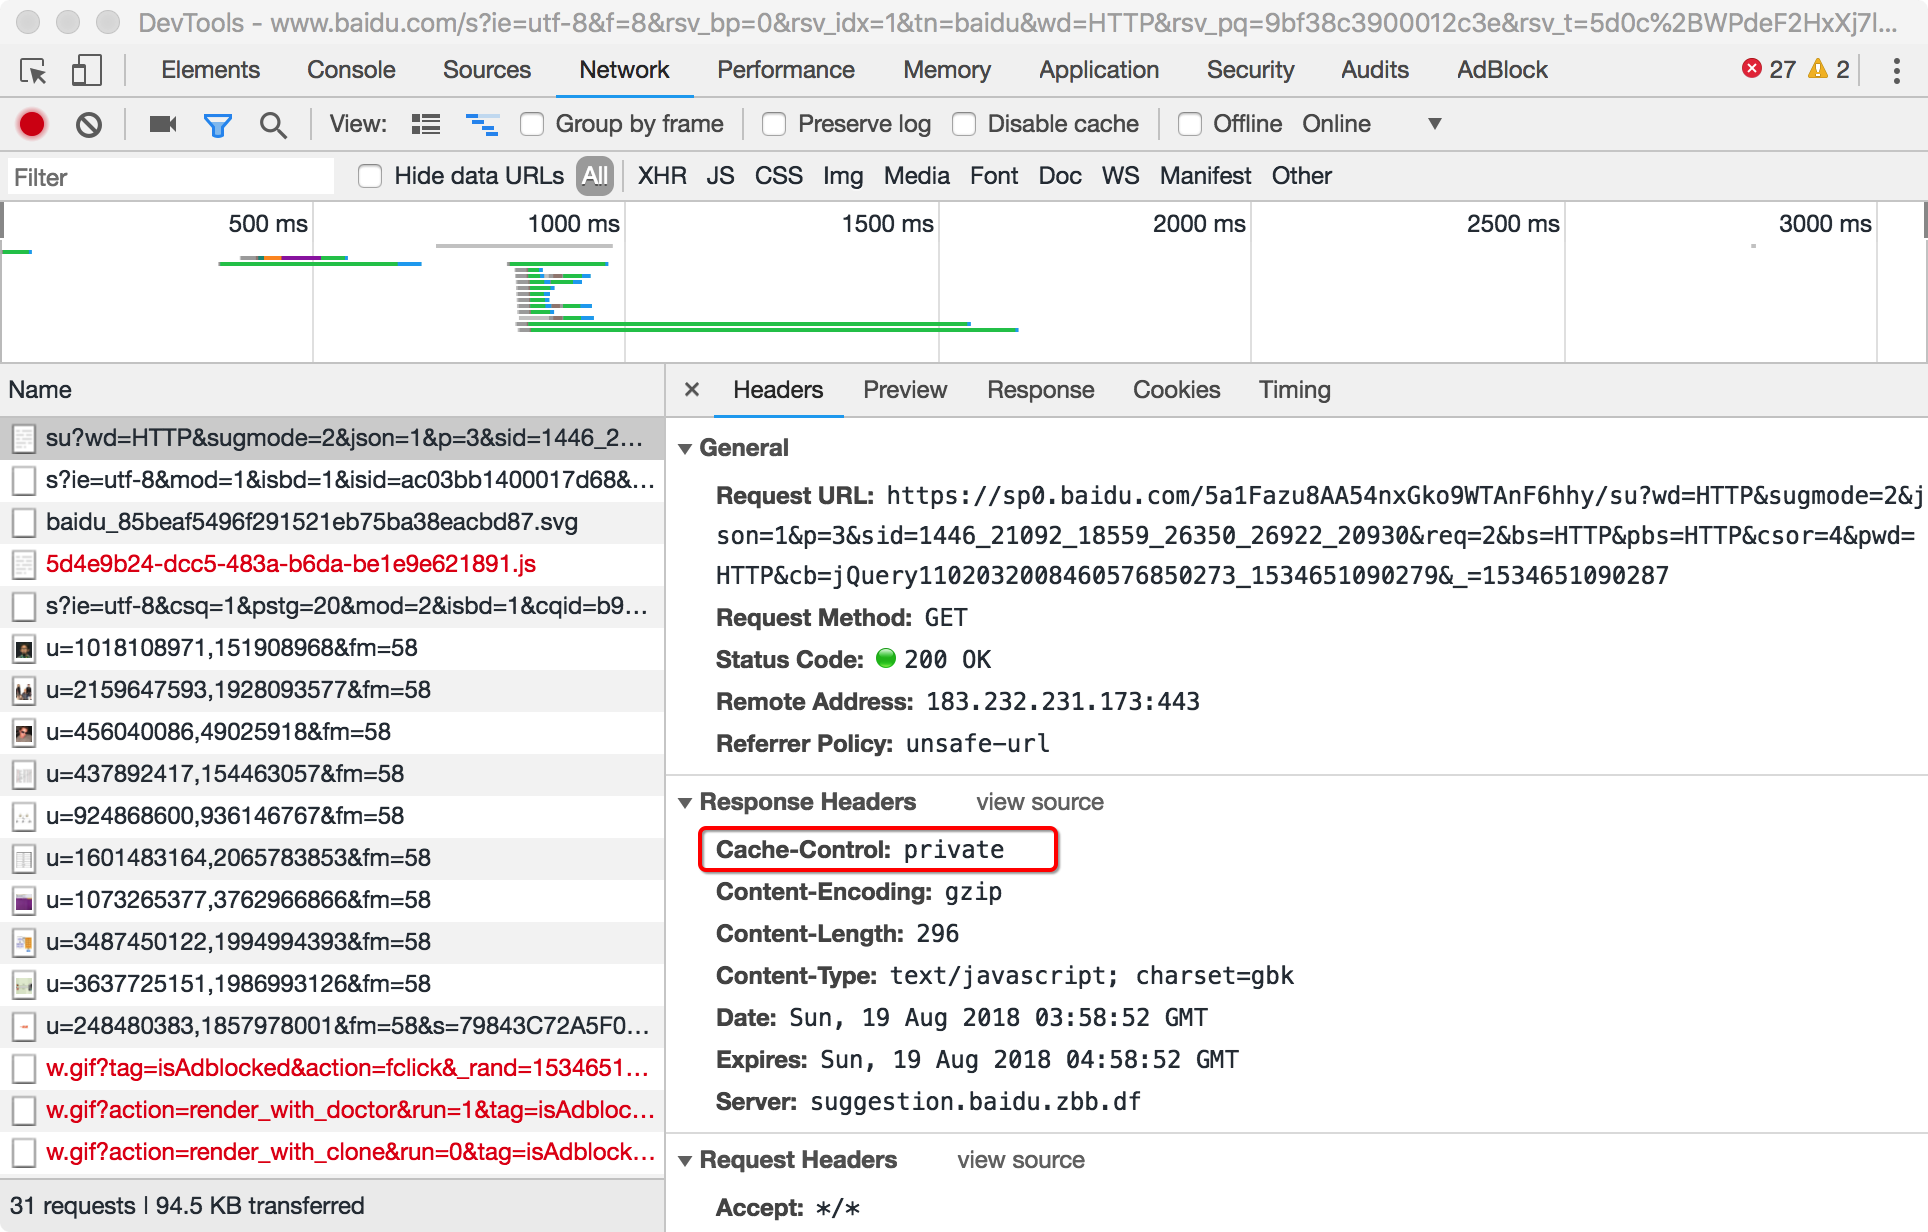Open search with the magnifier icon

pyautogui.click(x=272, y=124)
